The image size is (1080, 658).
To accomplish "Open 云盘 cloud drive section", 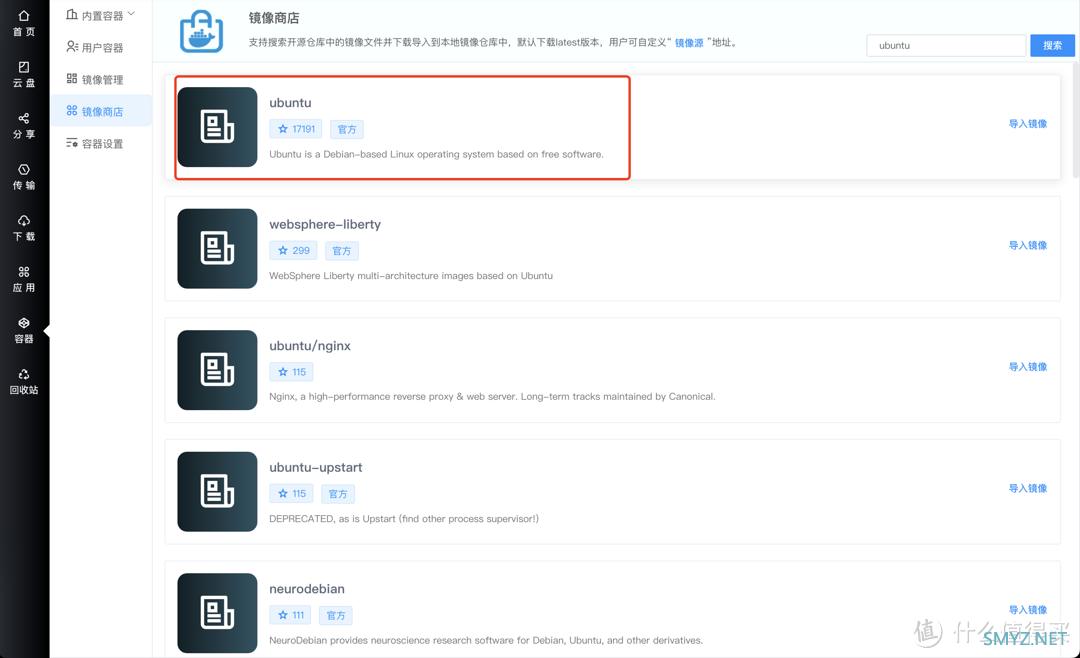I will point(24,74).
